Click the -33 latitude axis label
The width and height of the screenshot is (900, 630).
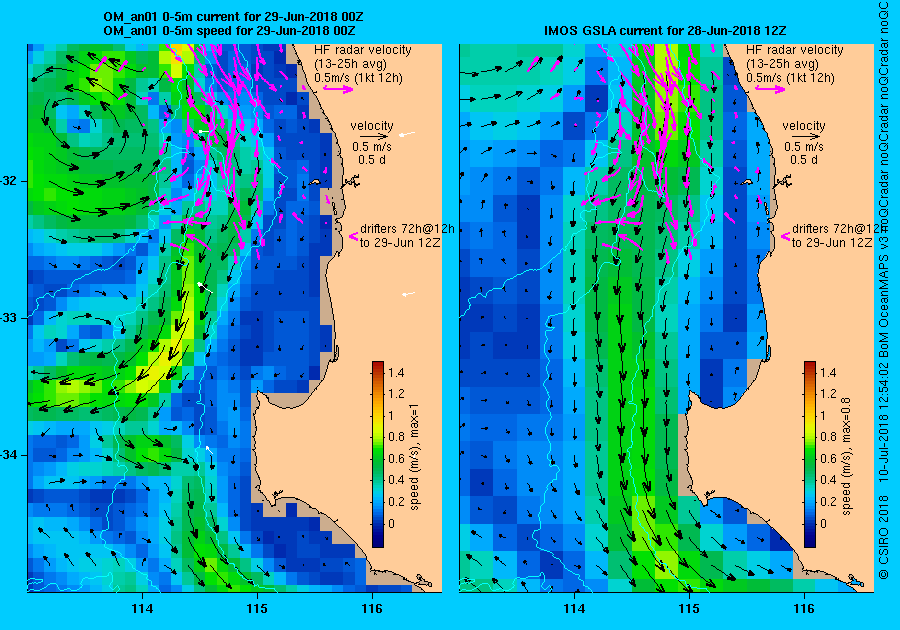[10, 318]
